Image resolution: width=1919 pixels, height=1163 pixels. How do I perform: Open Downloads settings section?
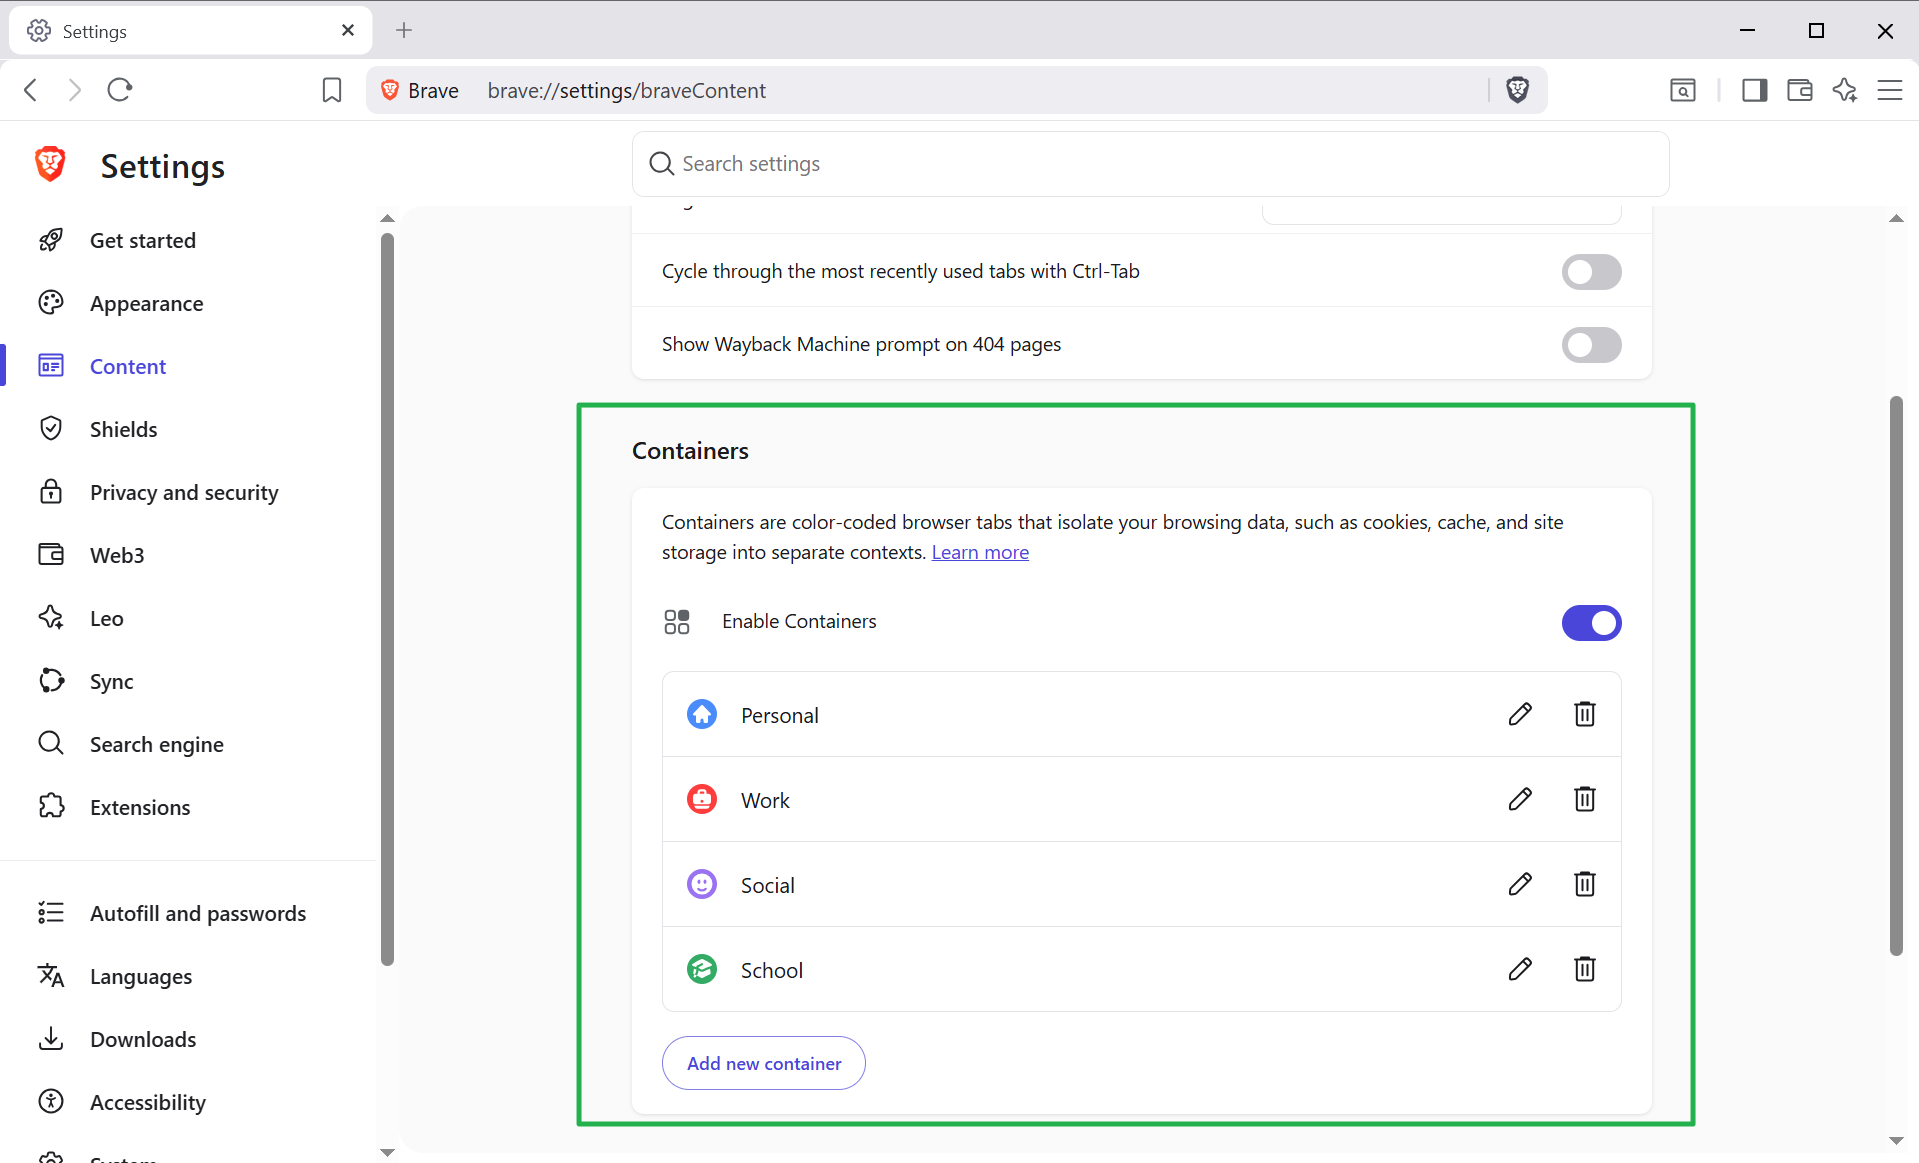143,1039
